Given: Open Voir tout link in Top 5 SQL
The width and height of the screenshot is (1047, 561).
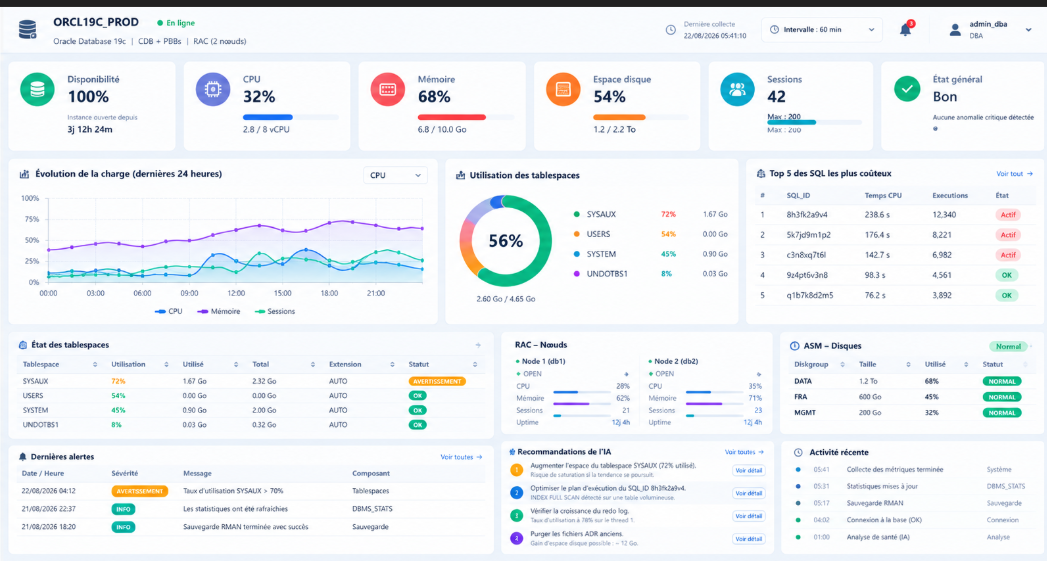Looking at the screenshot, I should click(x=1014, y=174).
